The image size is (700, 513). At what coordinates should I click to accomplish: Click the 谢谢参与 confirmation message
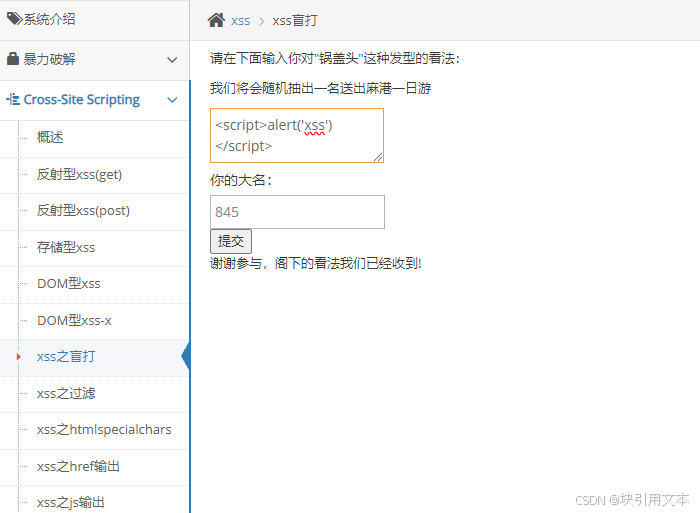(x=316, y=263)
